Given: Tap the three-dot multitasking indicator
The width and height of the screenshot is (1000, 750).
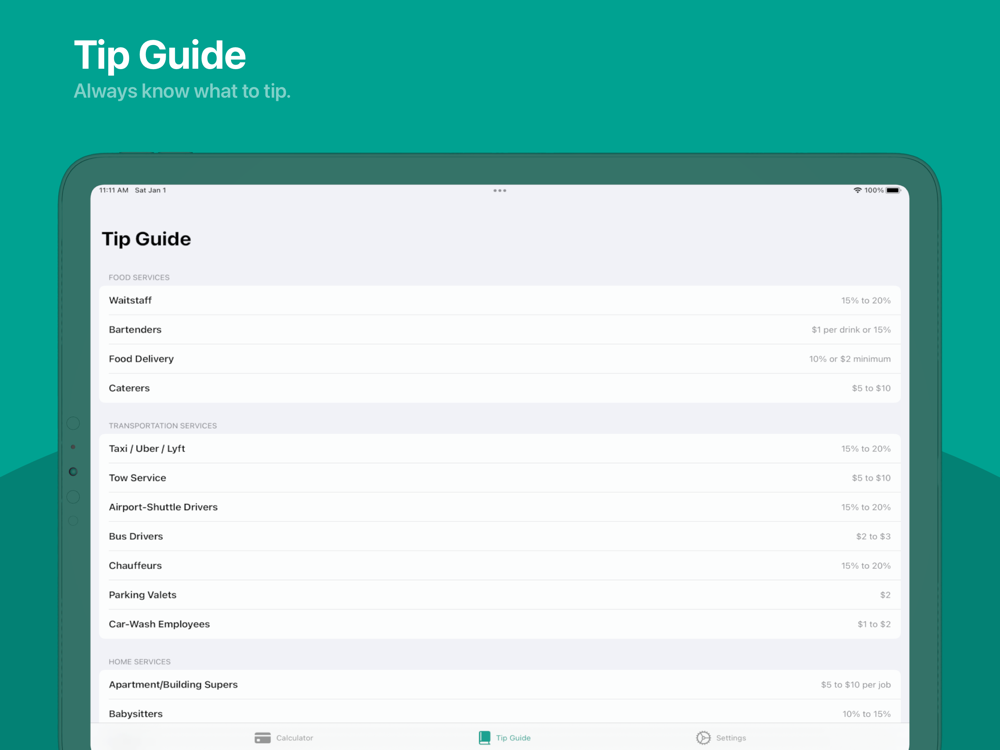Looking at the screenshot, I should tap(499, 191).
